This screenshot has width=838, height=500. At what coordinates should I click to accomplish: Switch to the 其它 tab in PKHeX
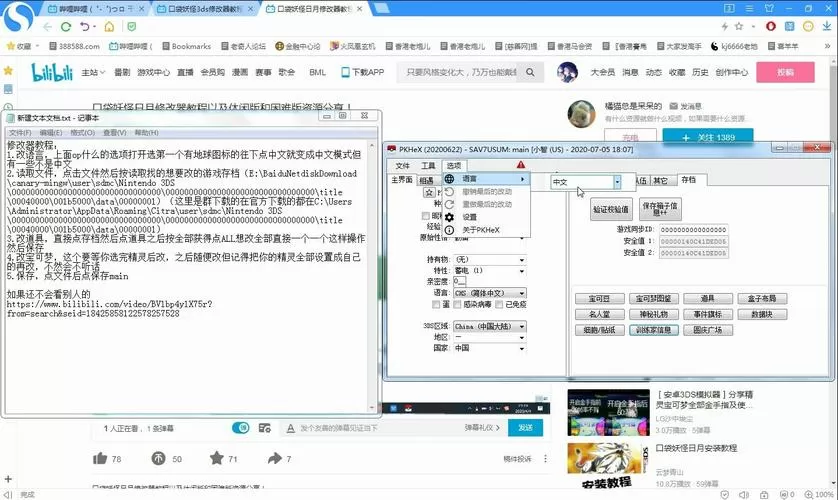pyautogui.click(x=661, y=181)
